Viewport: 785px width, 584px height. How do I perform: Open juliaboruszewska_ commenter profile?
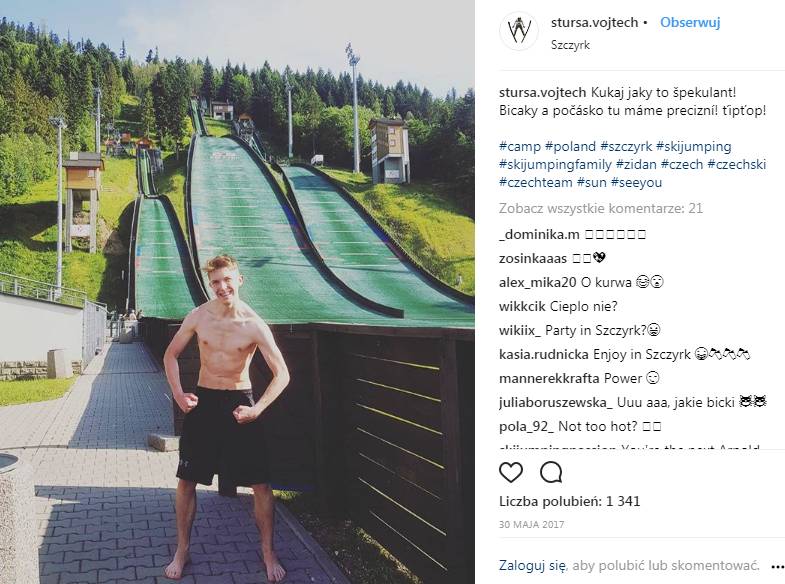[x=556, y=402]
